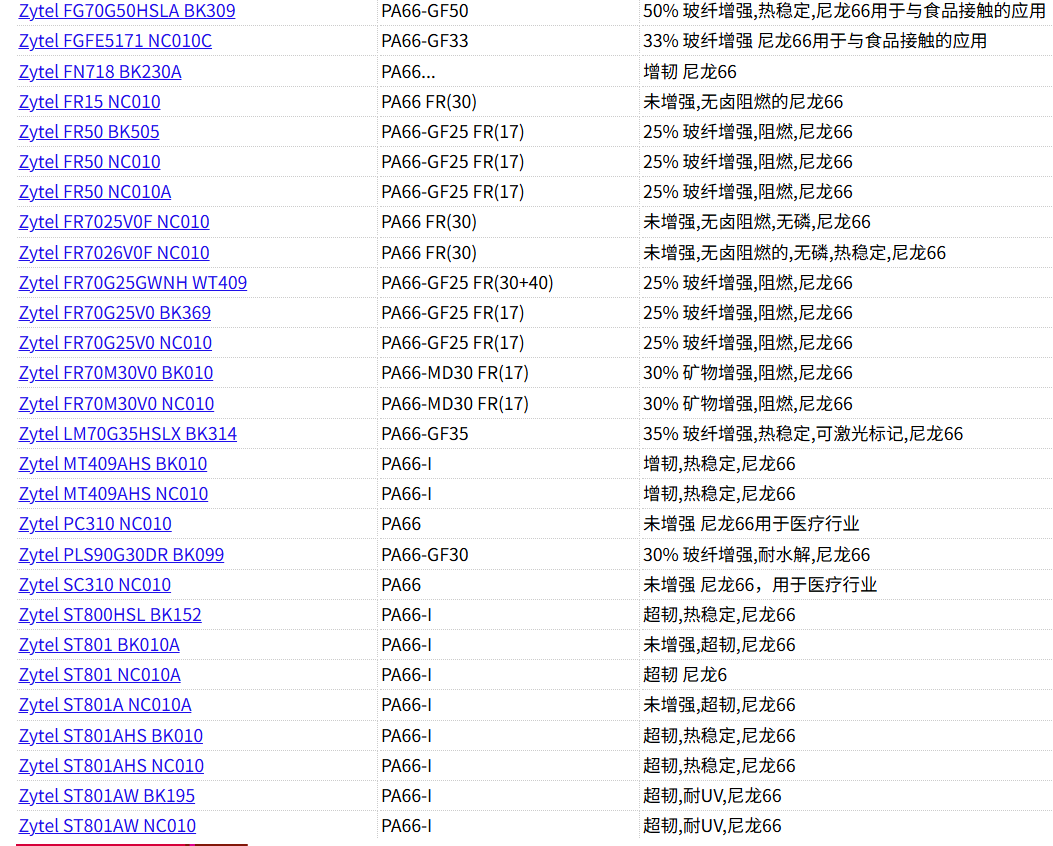Click the Zytel SC310 NC010 link
1053x846 pixels.
click(x=95, y=585)
